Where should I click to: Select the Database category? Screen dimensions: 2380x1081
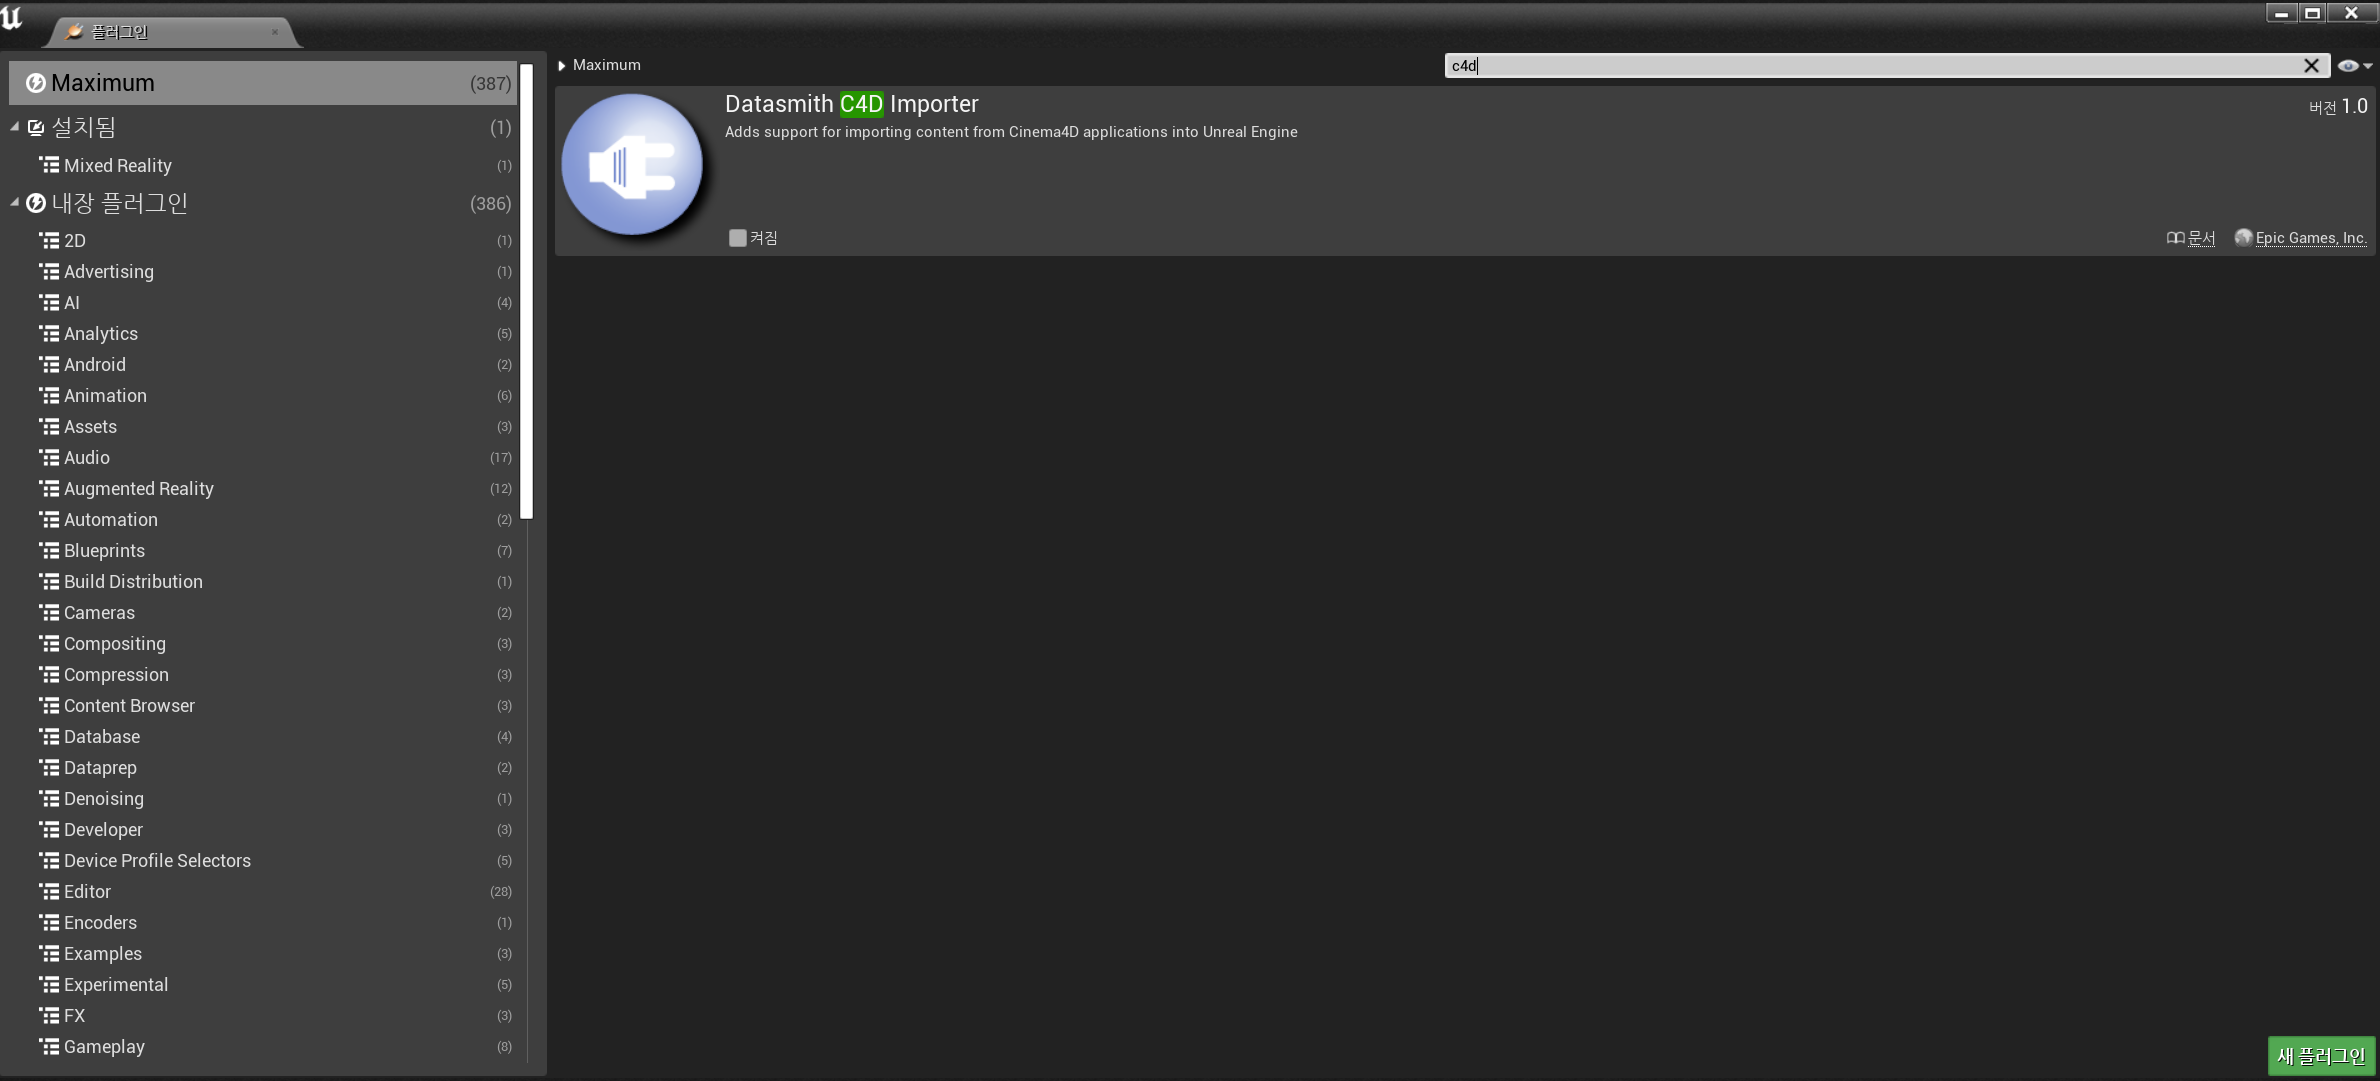[263, 737]
